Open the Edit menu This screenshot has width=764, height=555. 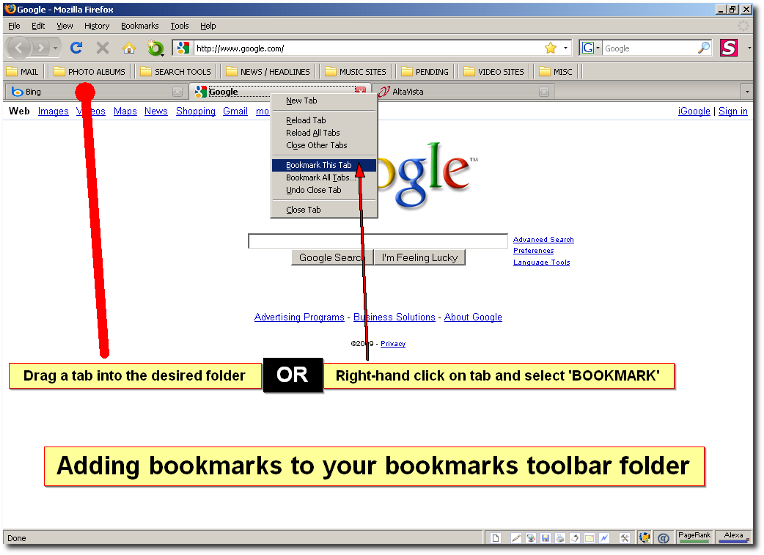[x=38, y=26]
